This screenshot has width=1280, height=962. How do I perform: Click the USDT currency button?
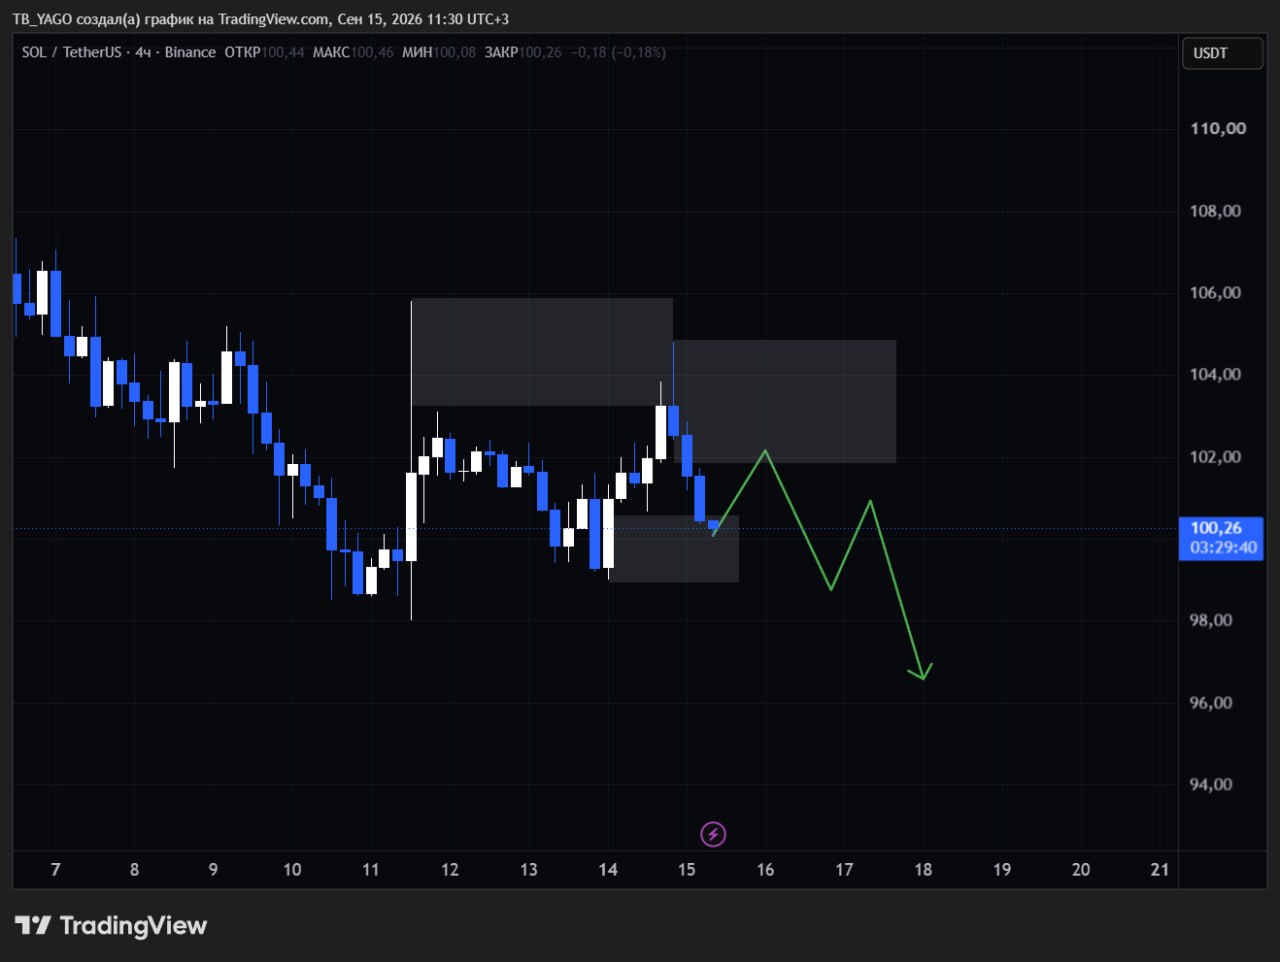(1222, 53)
